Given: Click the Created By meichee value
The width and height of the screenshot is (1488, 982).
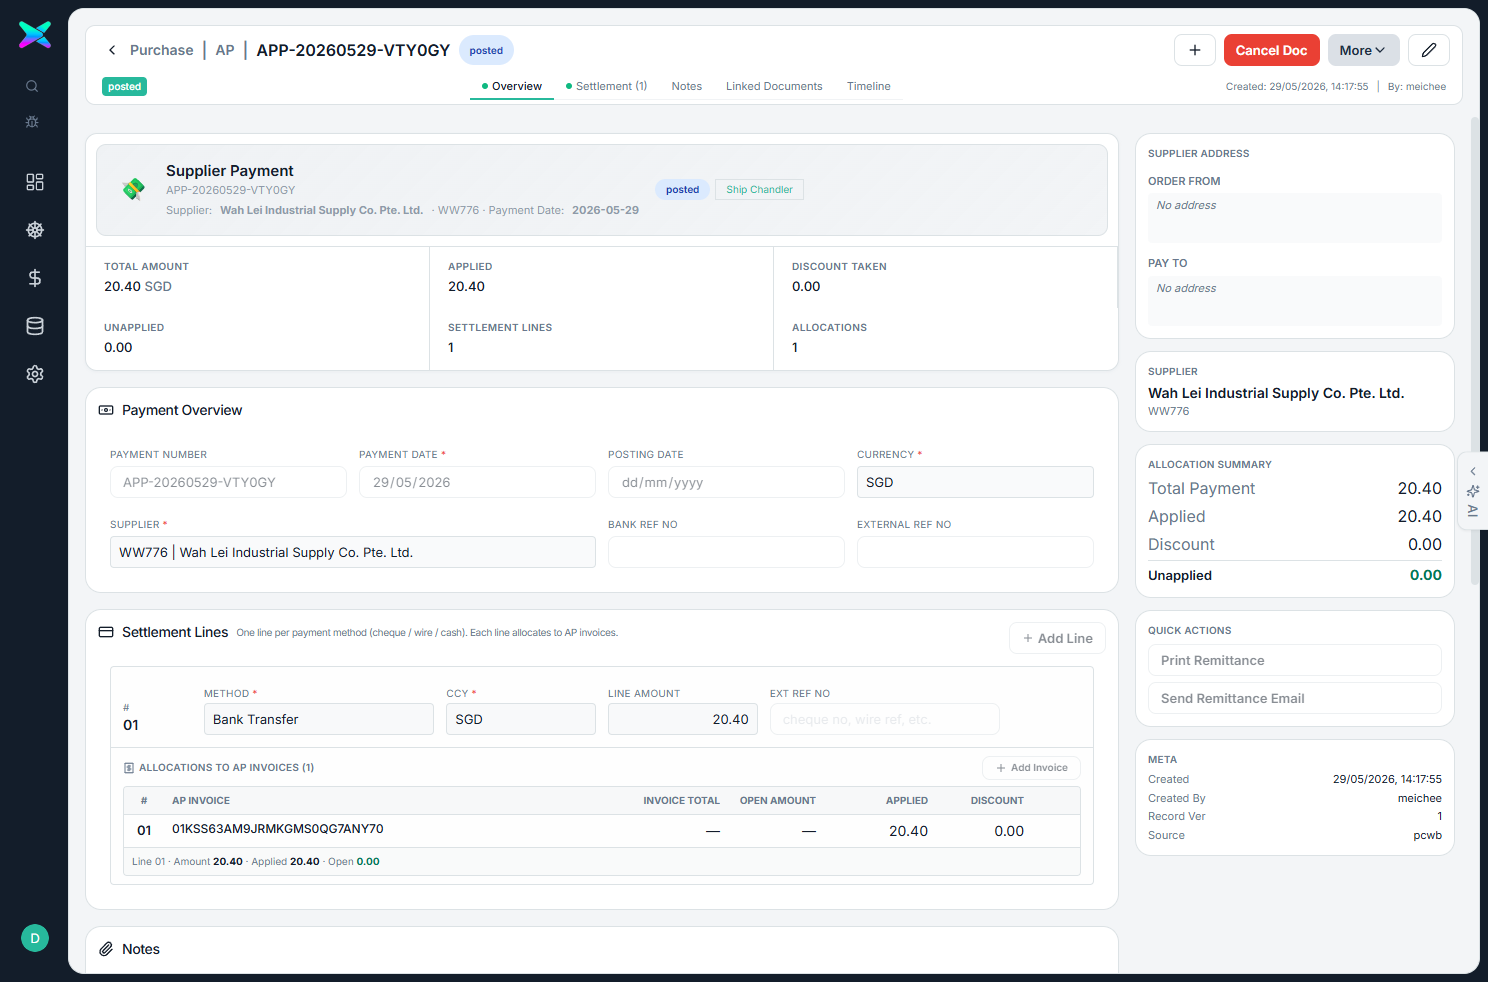Looking at the screenshot, I should click(x=1420, y=798).
